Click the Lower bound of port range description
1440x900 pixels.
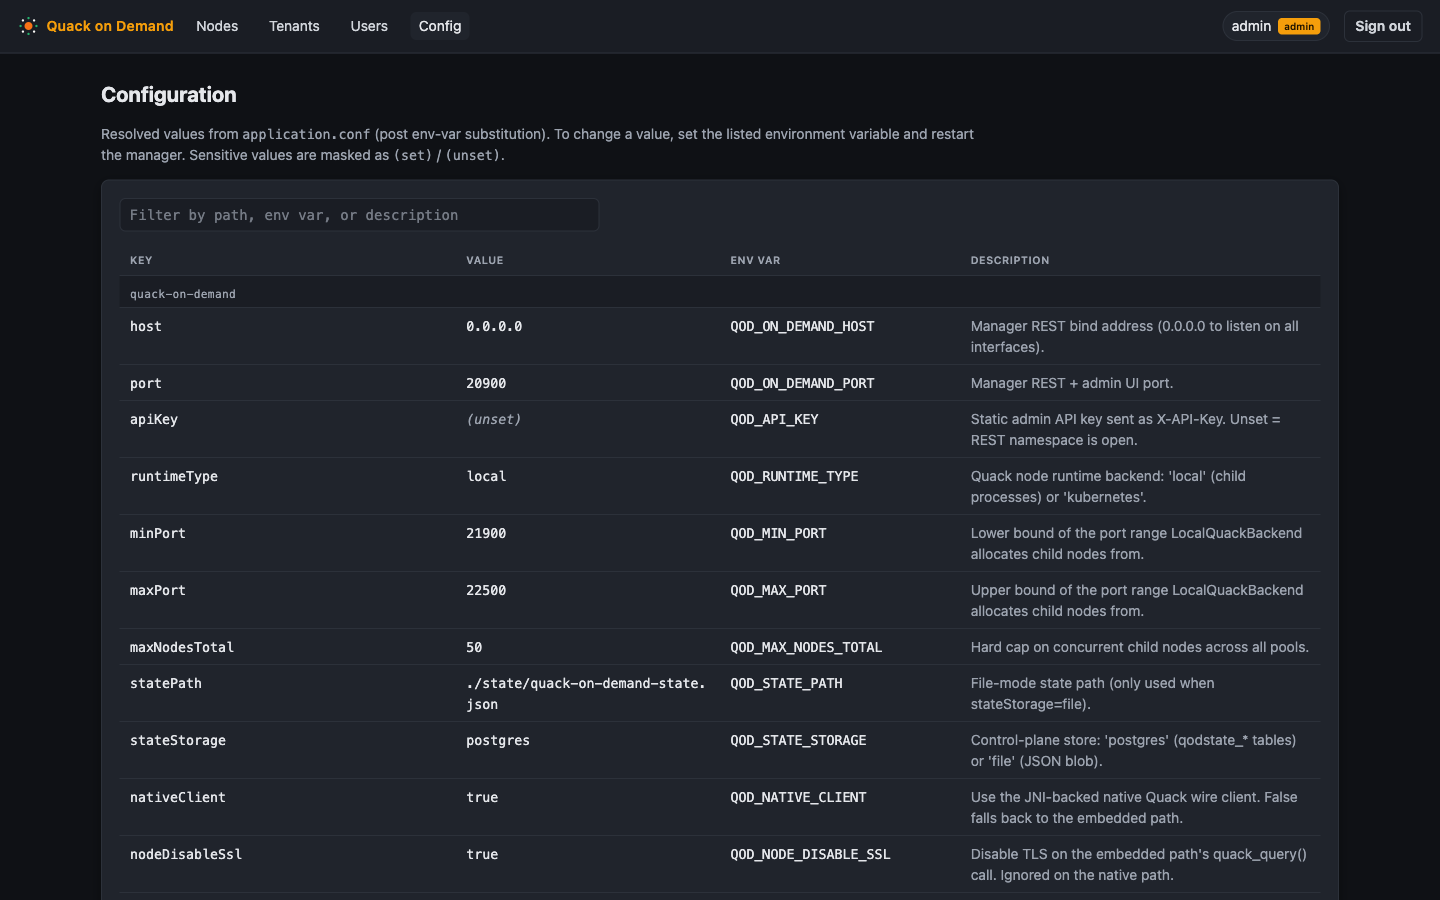tap(1136, 543)
